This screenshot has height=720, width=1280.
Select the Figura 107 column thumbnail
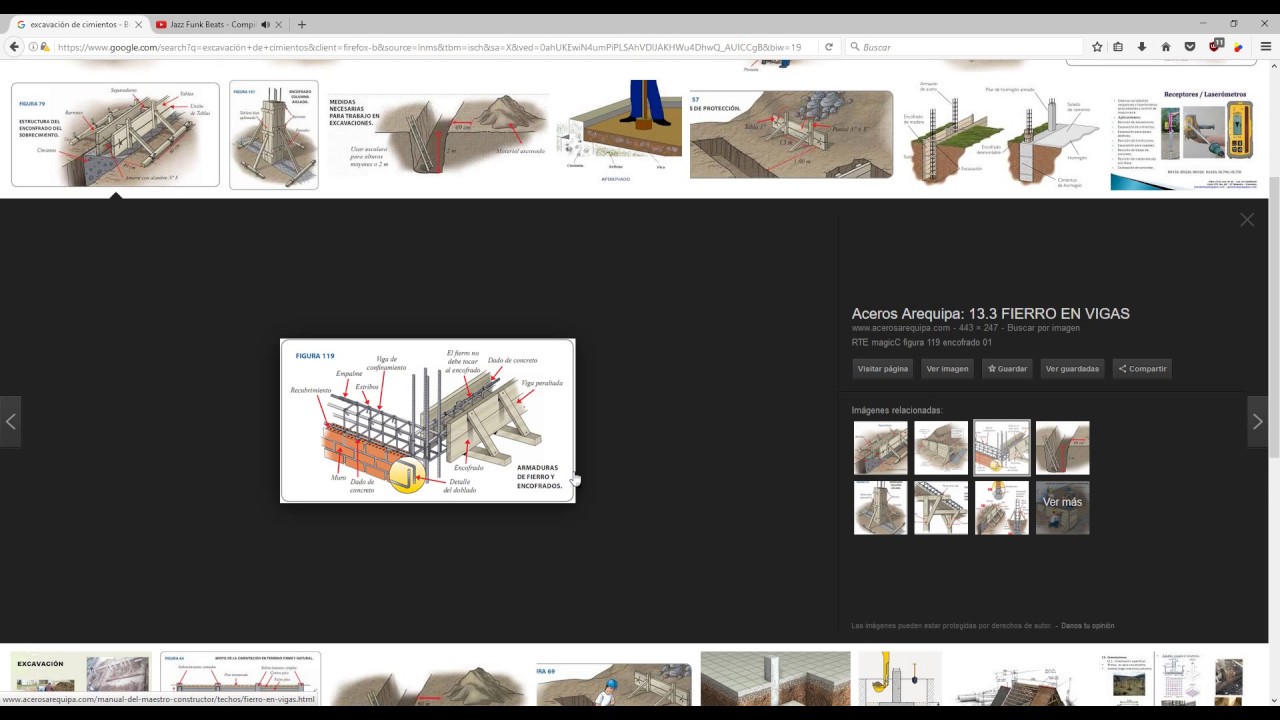(274, 135)
